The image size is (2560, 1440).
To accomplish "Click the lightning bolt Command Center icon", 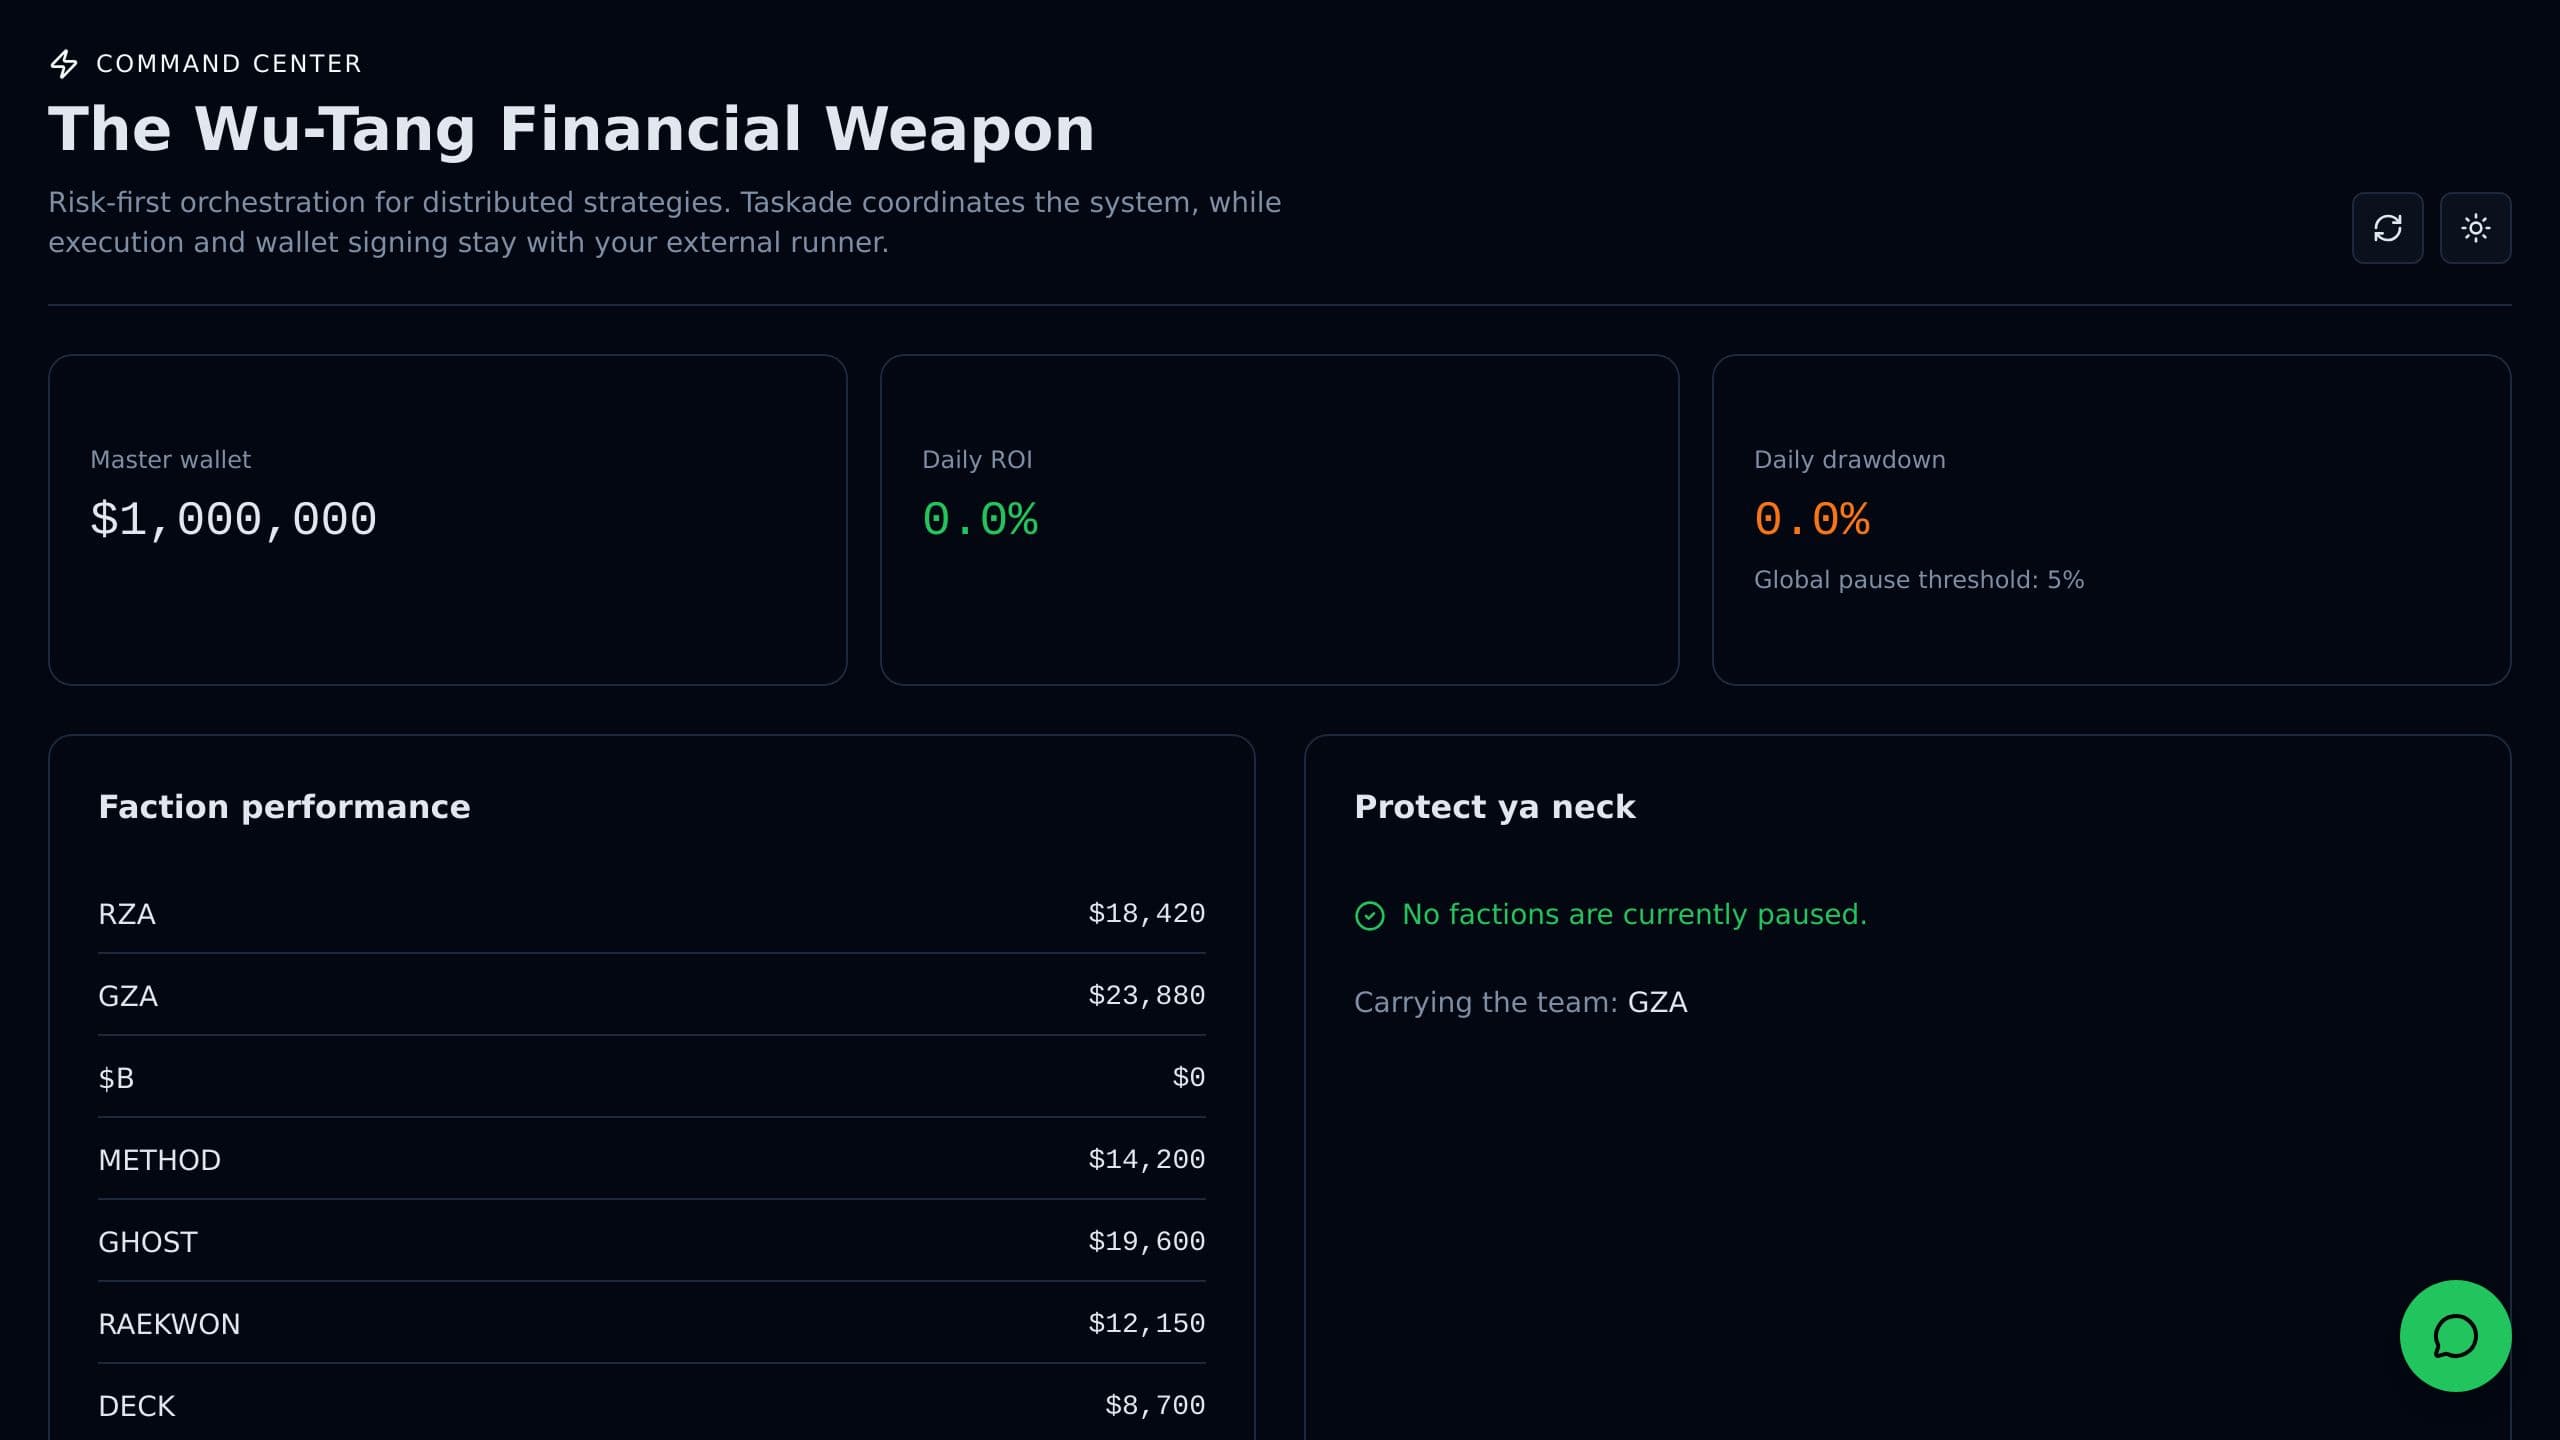I will coord(64,64).
